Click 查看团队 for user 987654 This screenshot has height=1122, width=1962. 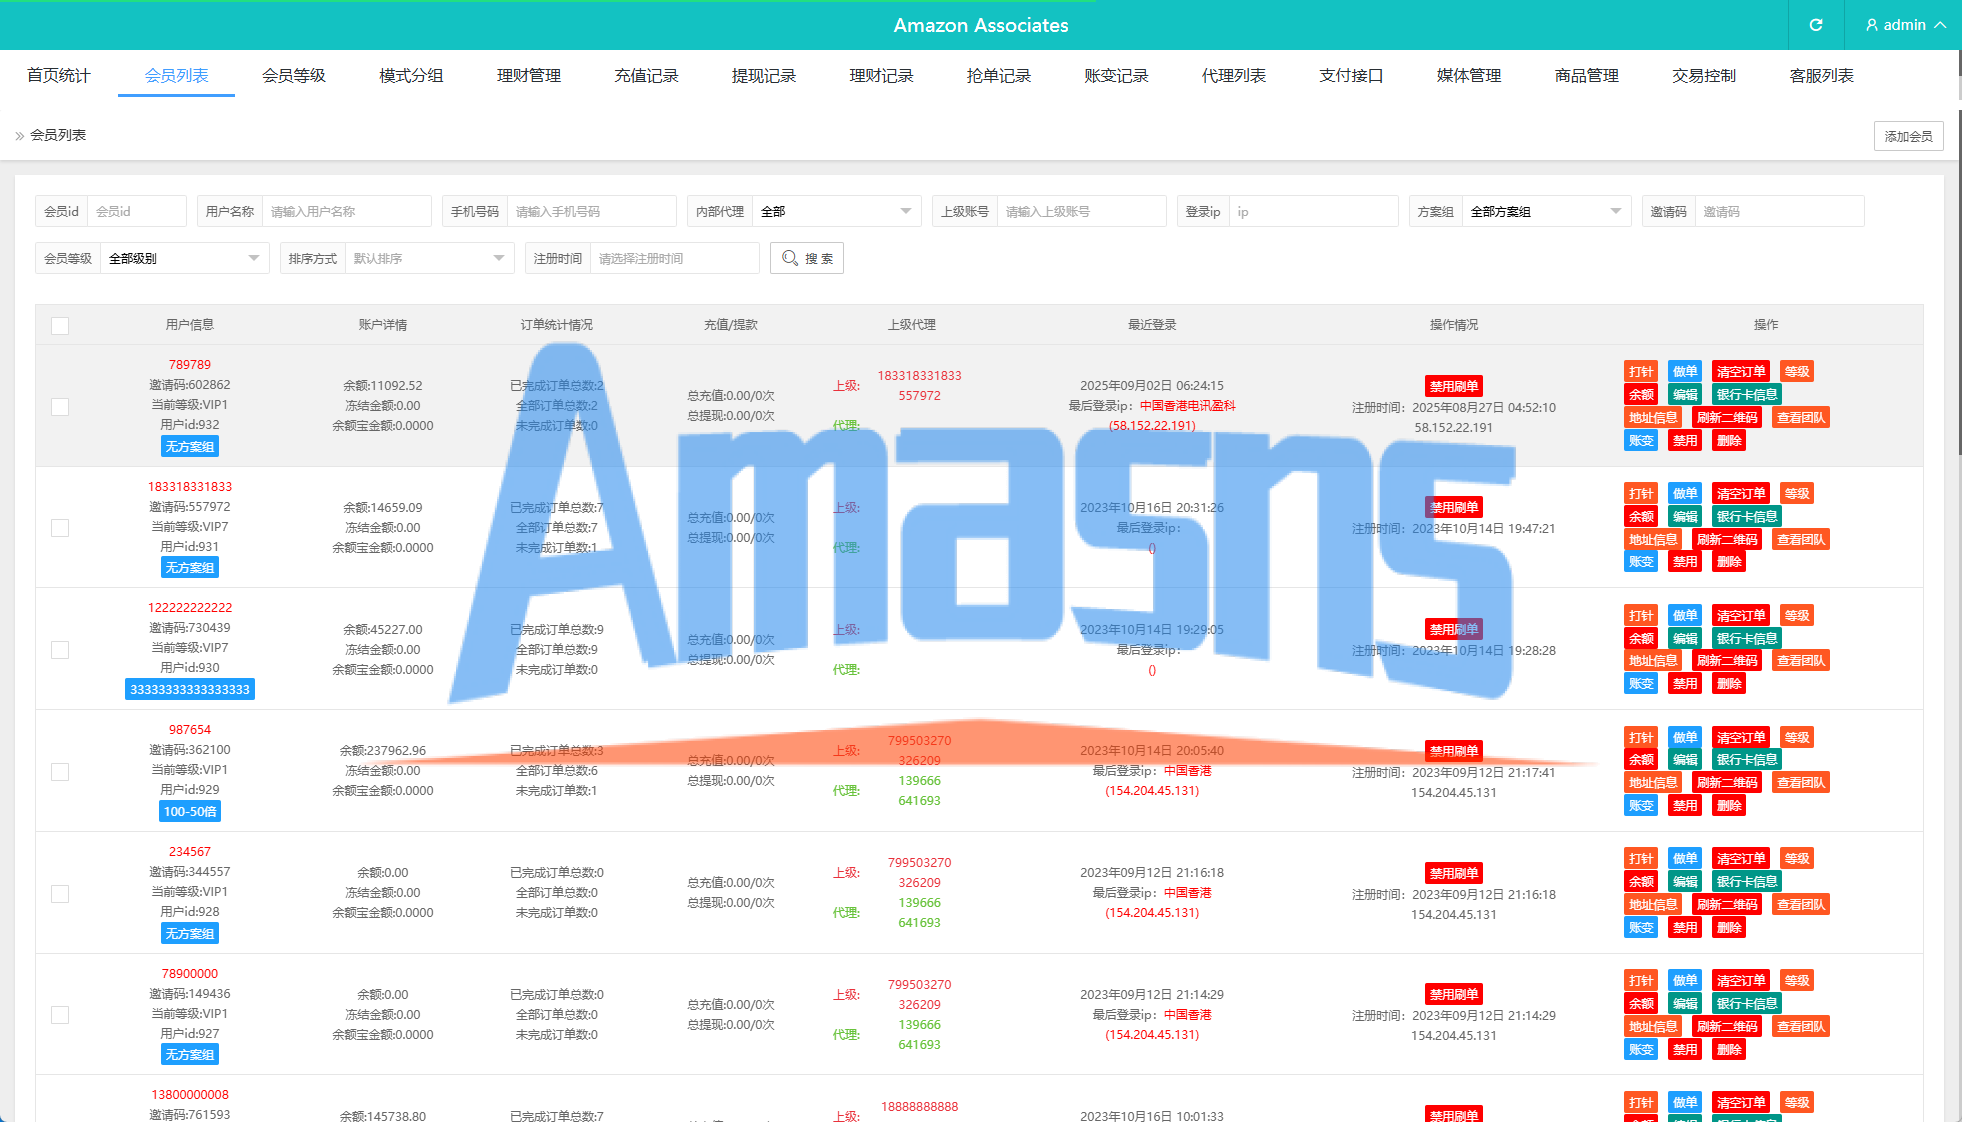click(1801, 783)
